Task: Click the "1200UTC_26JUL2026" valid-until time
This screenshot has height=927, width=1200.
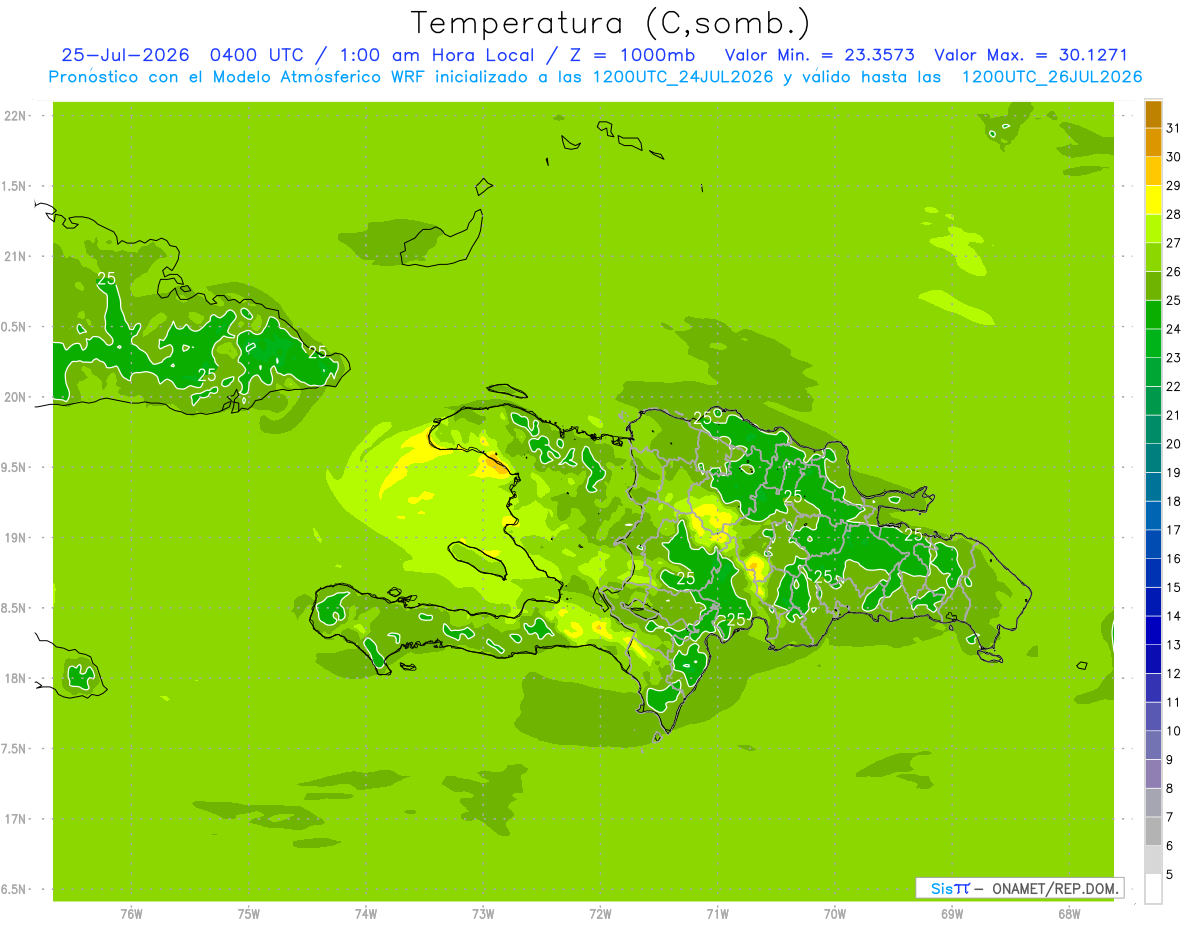Action: coord(1052,77)
